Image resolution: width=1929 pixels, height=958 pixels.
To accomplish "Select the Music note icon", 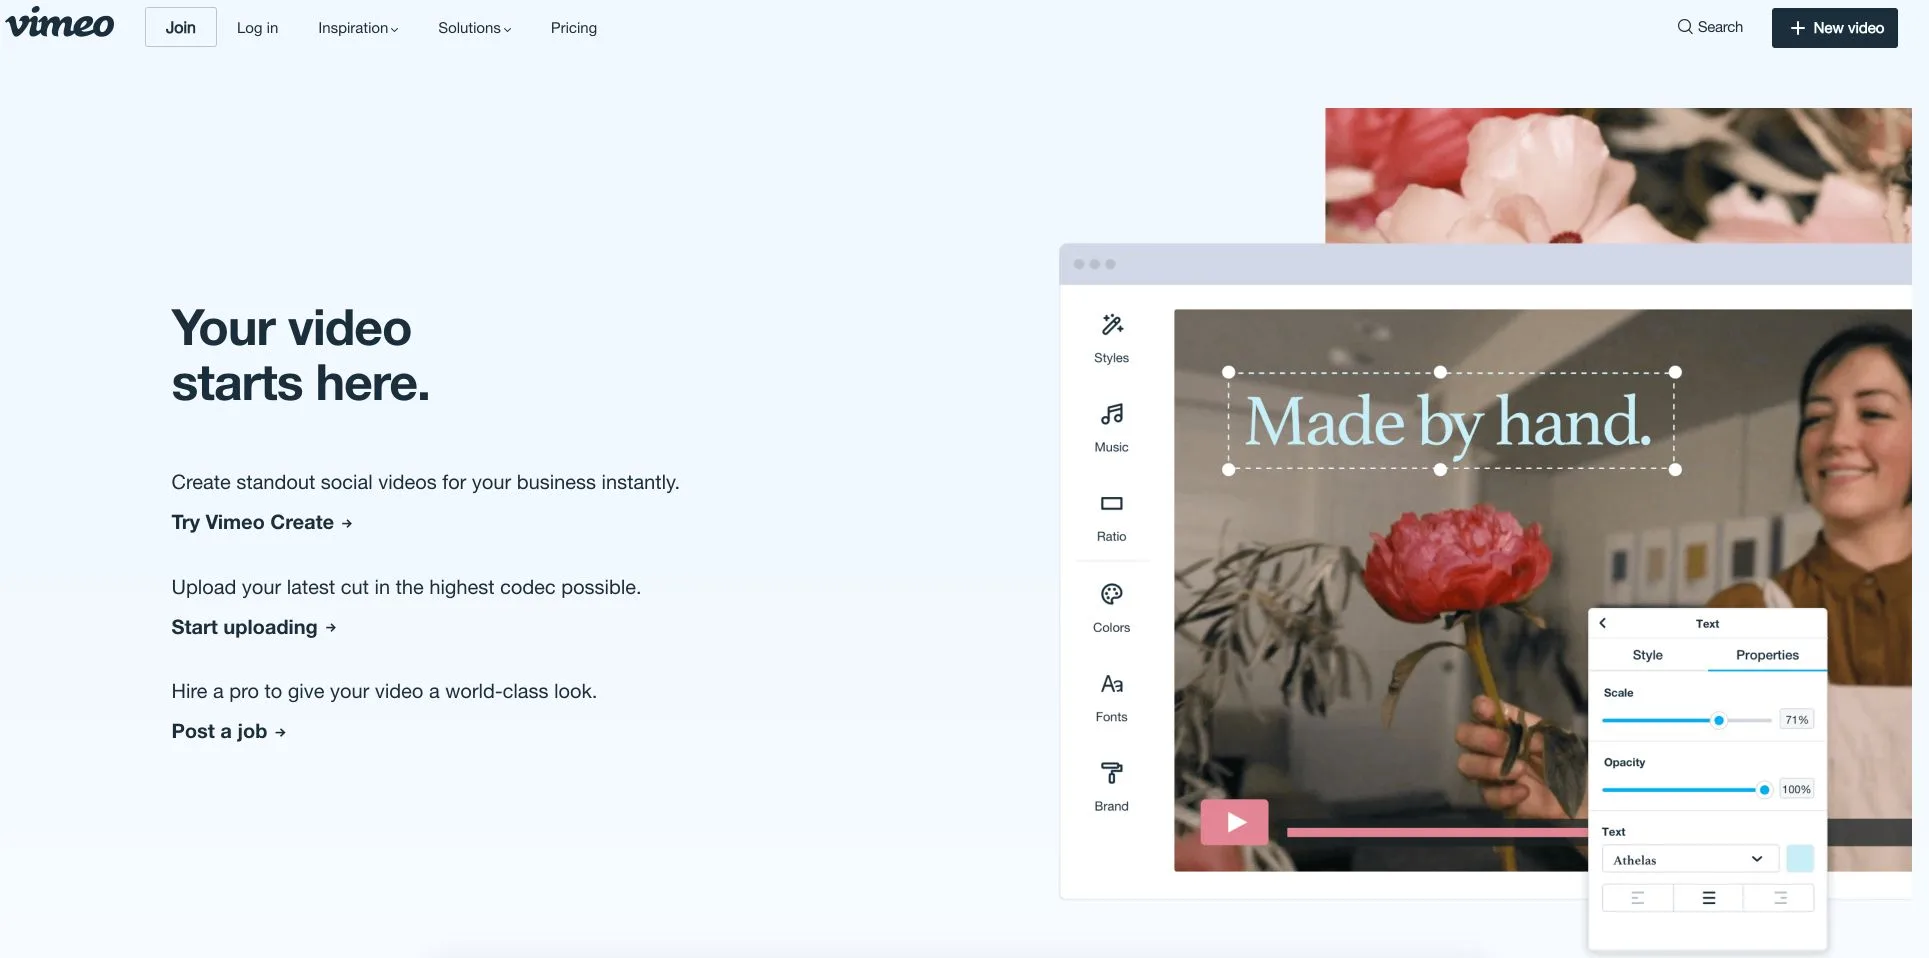I will coord(1112,414).
